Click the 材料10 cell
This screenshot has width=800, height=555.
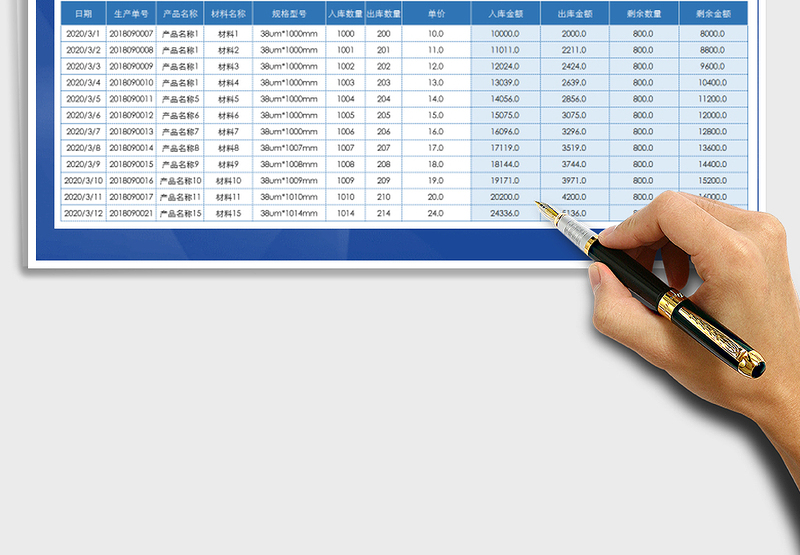tap(229, 180)
